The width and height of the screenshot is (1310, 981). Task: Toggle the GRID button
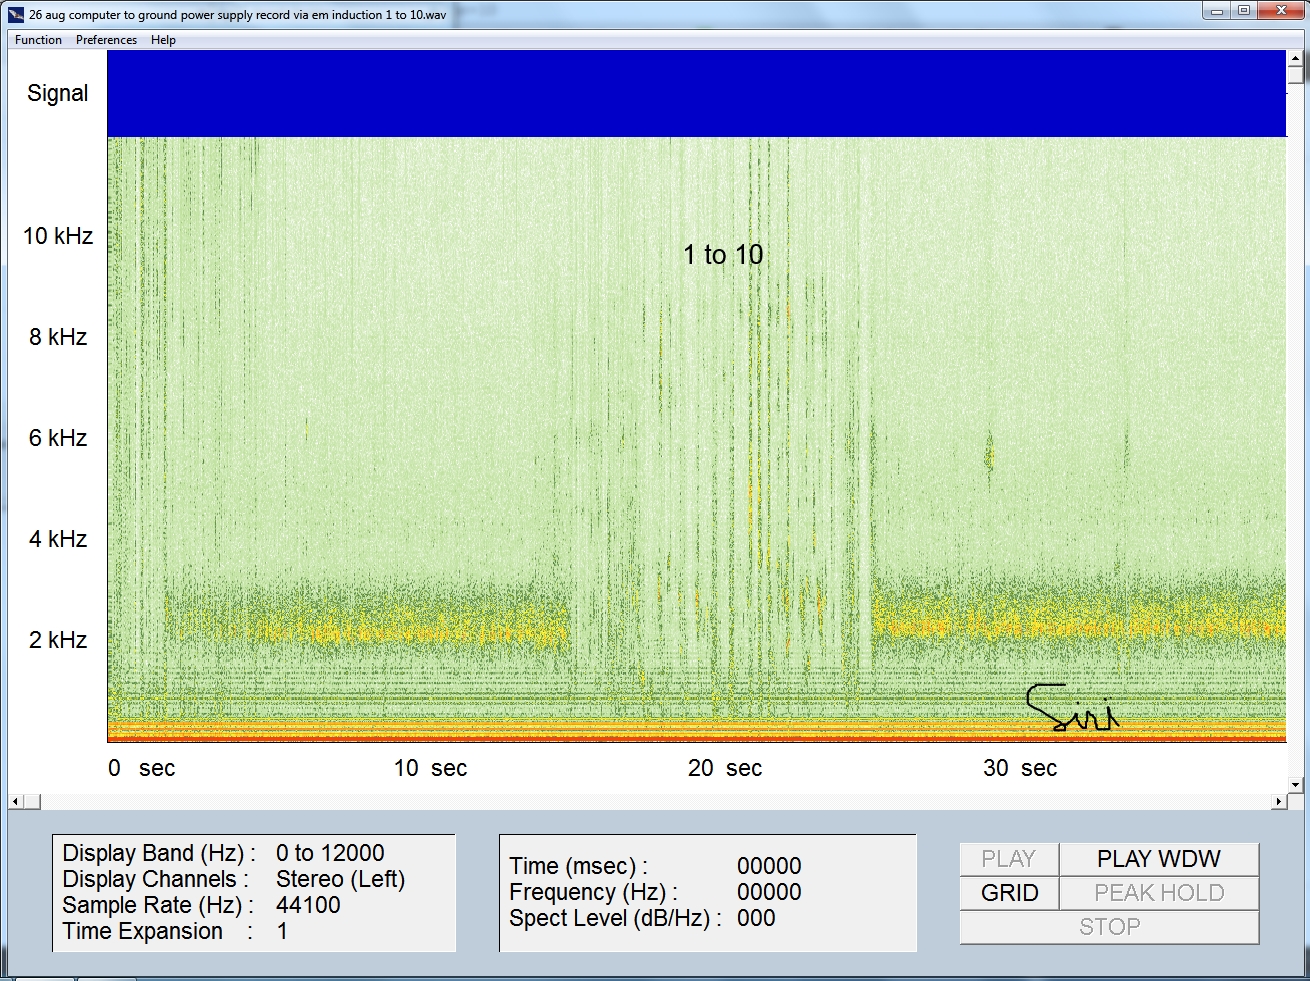pyautogui.click(x=1008, y=893)
